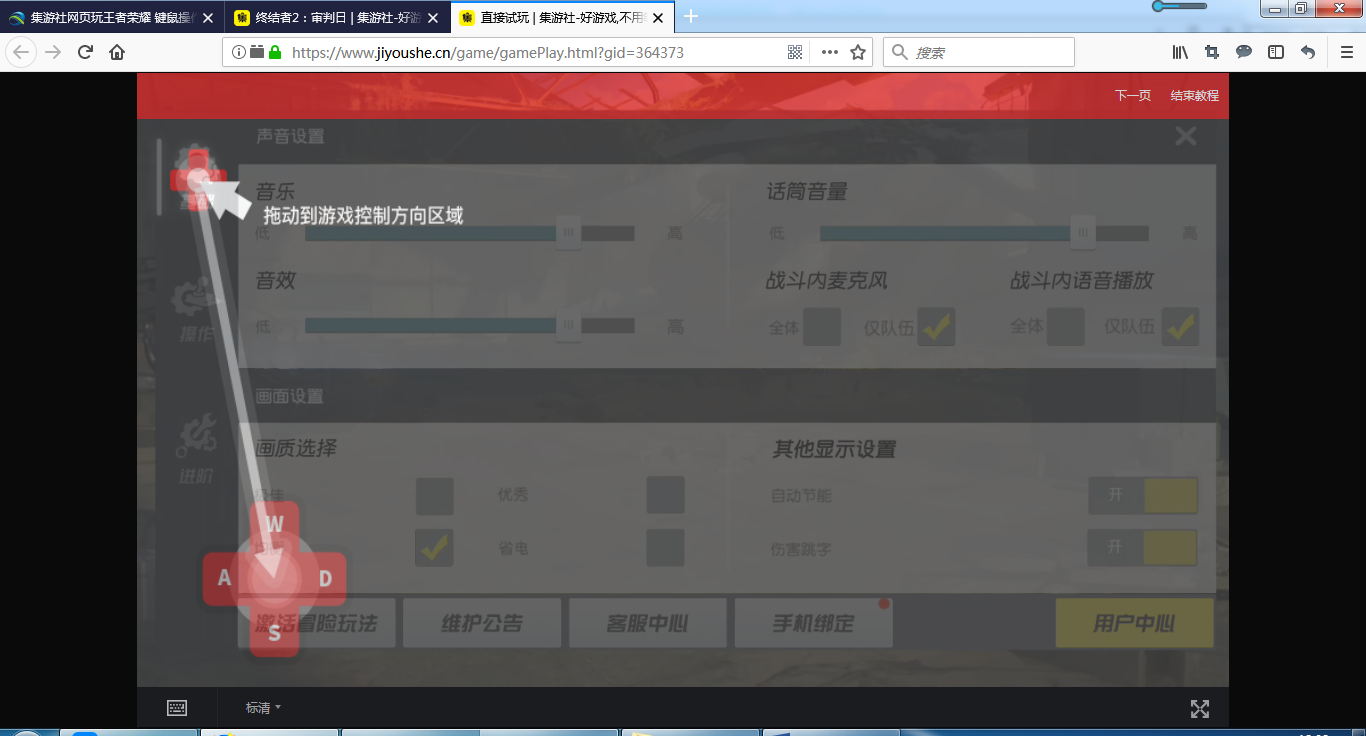Screen dimensions: 1366x736
Task: Click 下一页 tutorial link
Action: tap(1132, 96)
